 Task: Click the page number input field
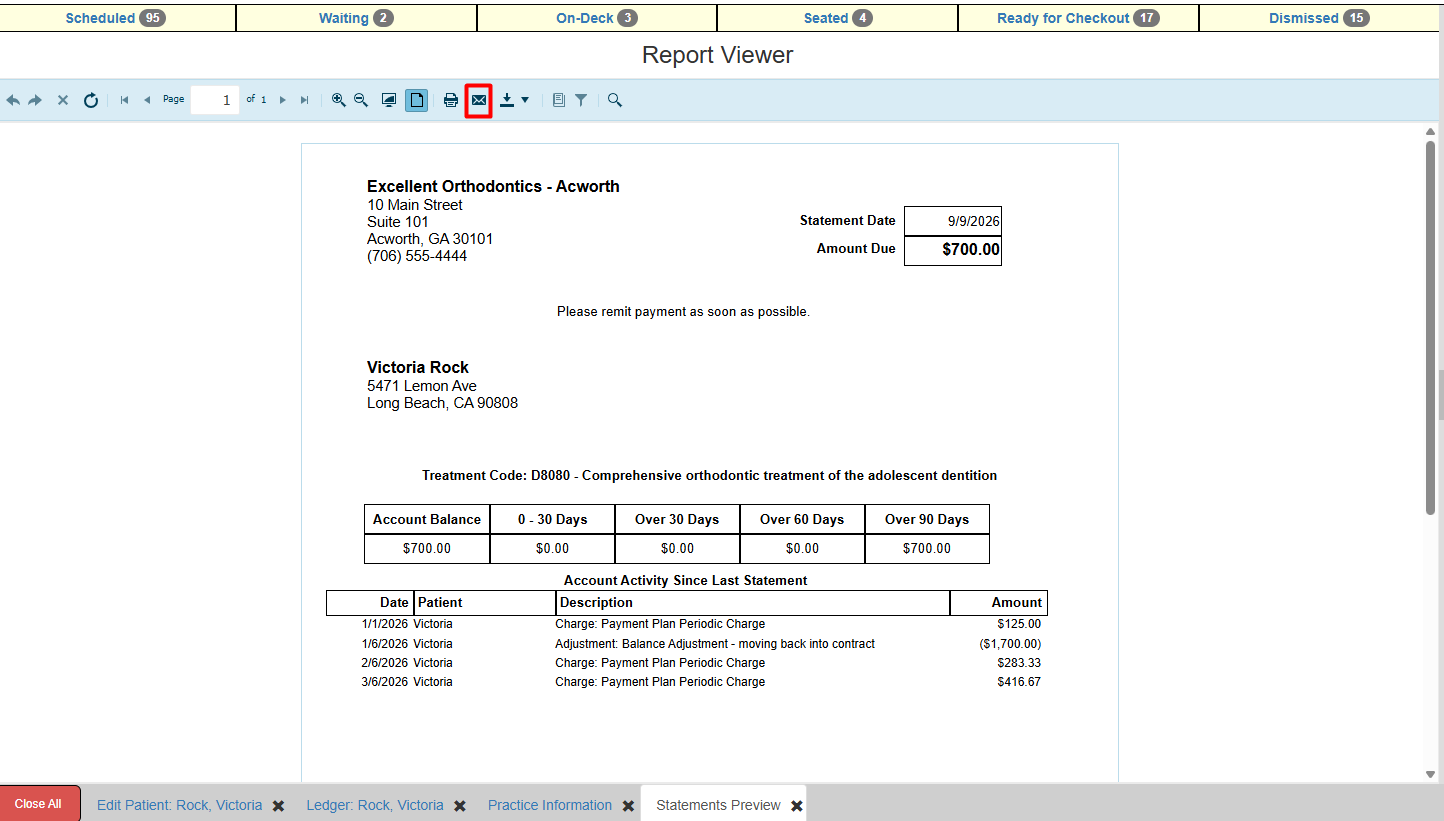[215, 100]
